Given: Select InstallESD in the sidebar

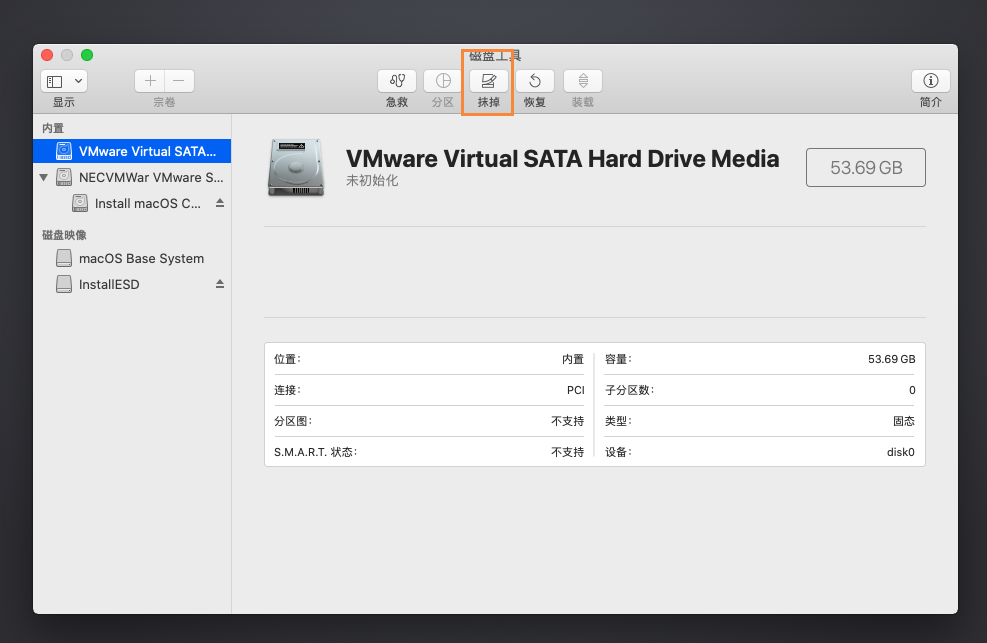Looking at the screenshot, I should [x=132, y=284].
